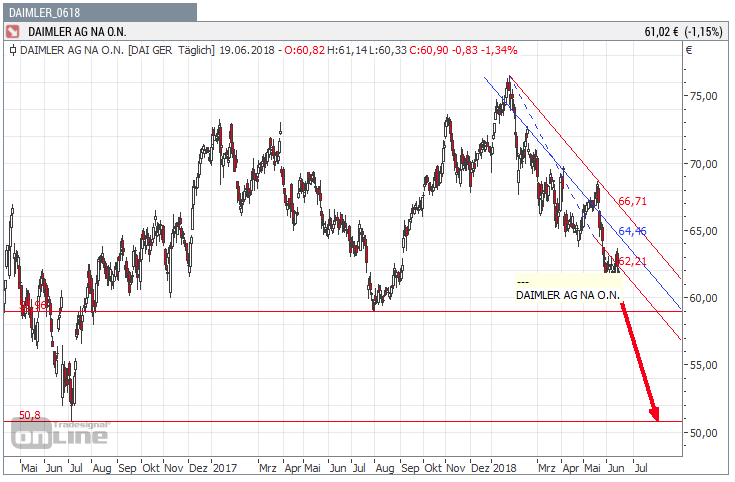
Task: Click the daily change -0,83
Action: pos(465,50)
